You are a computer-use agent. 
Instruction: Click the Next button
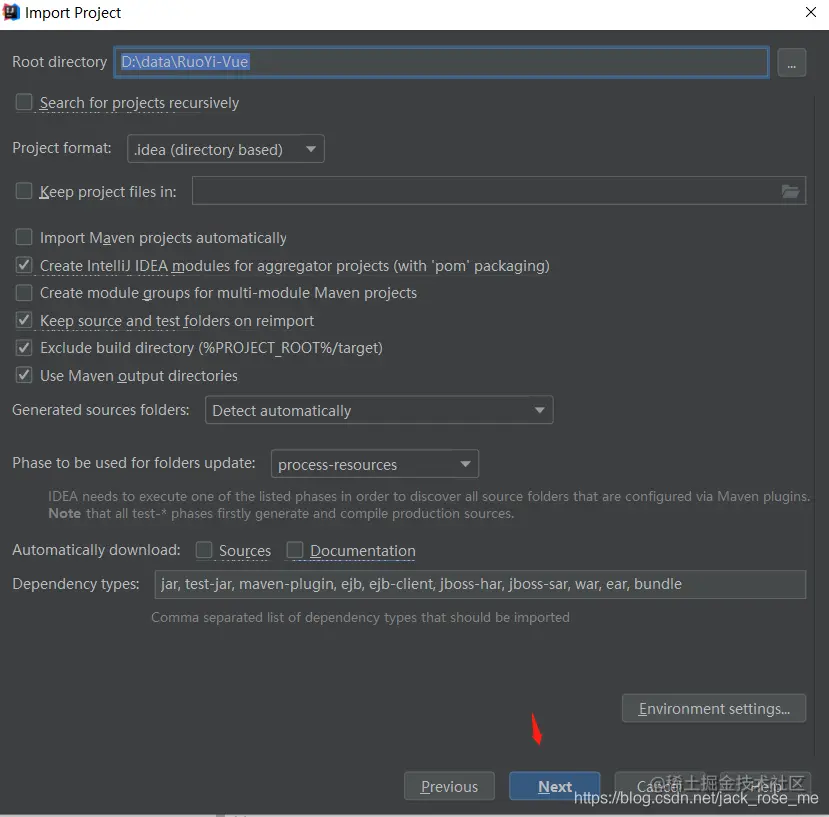(x=555, y=786)
